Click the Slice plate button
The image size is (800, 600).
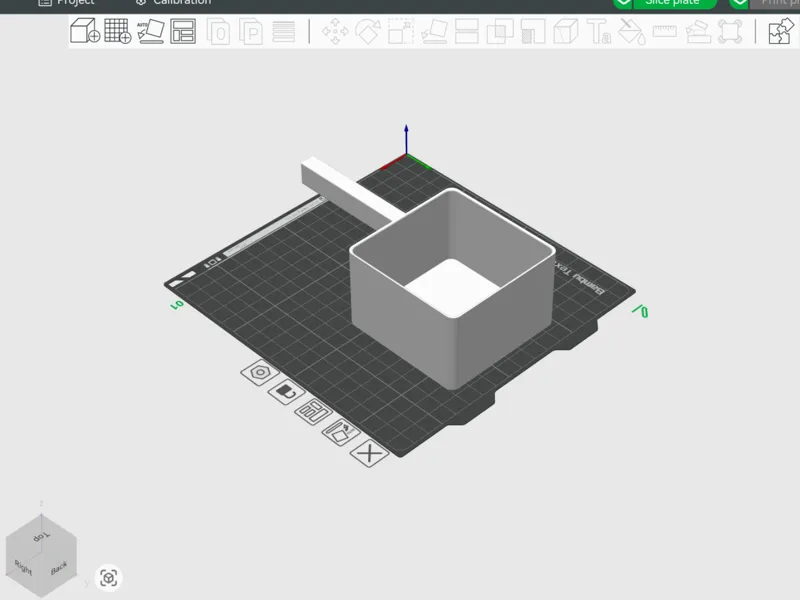click(x=675, y=3)
